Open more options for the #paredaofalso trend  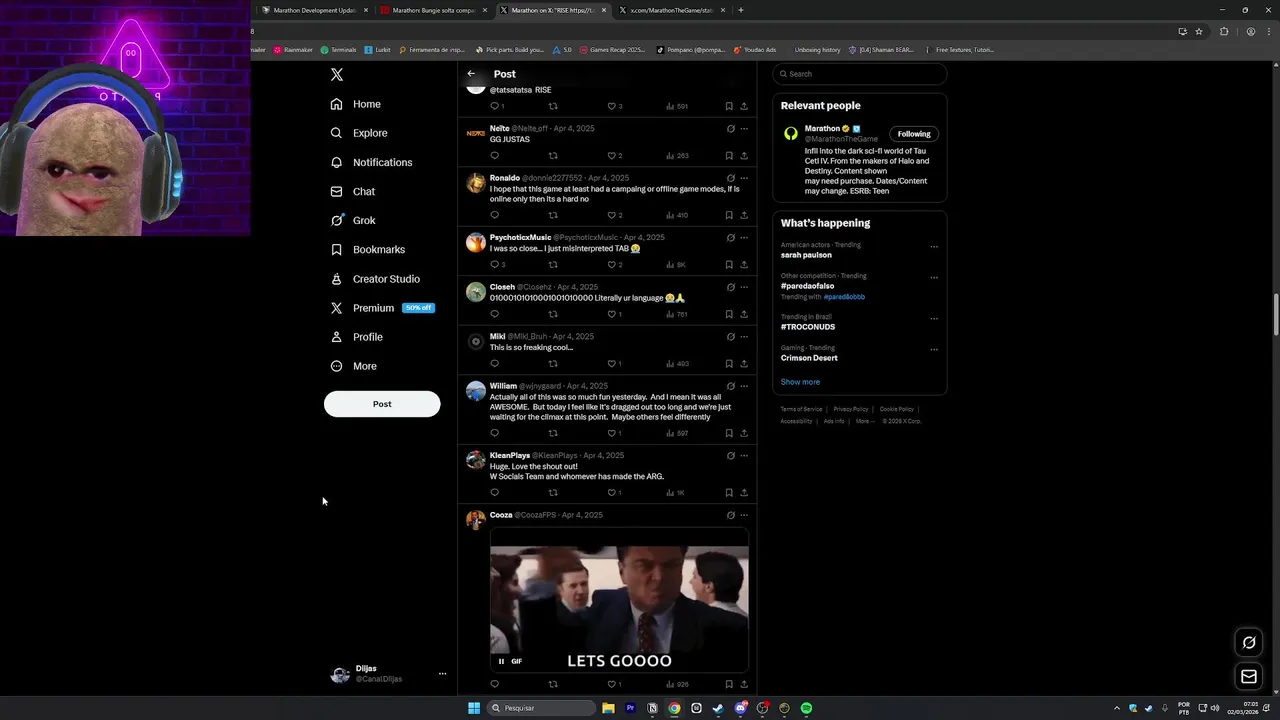(x=934, y=277)
